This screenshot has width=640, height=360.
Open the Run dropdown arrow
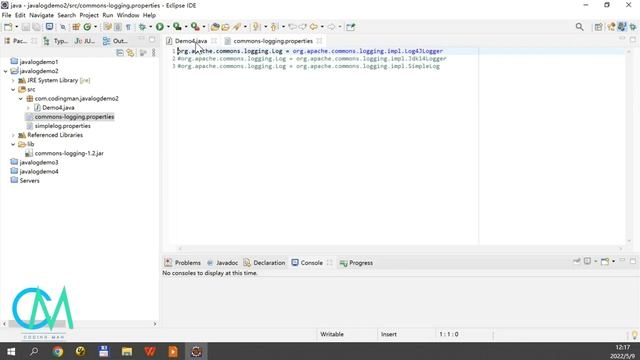coord(168,27)
